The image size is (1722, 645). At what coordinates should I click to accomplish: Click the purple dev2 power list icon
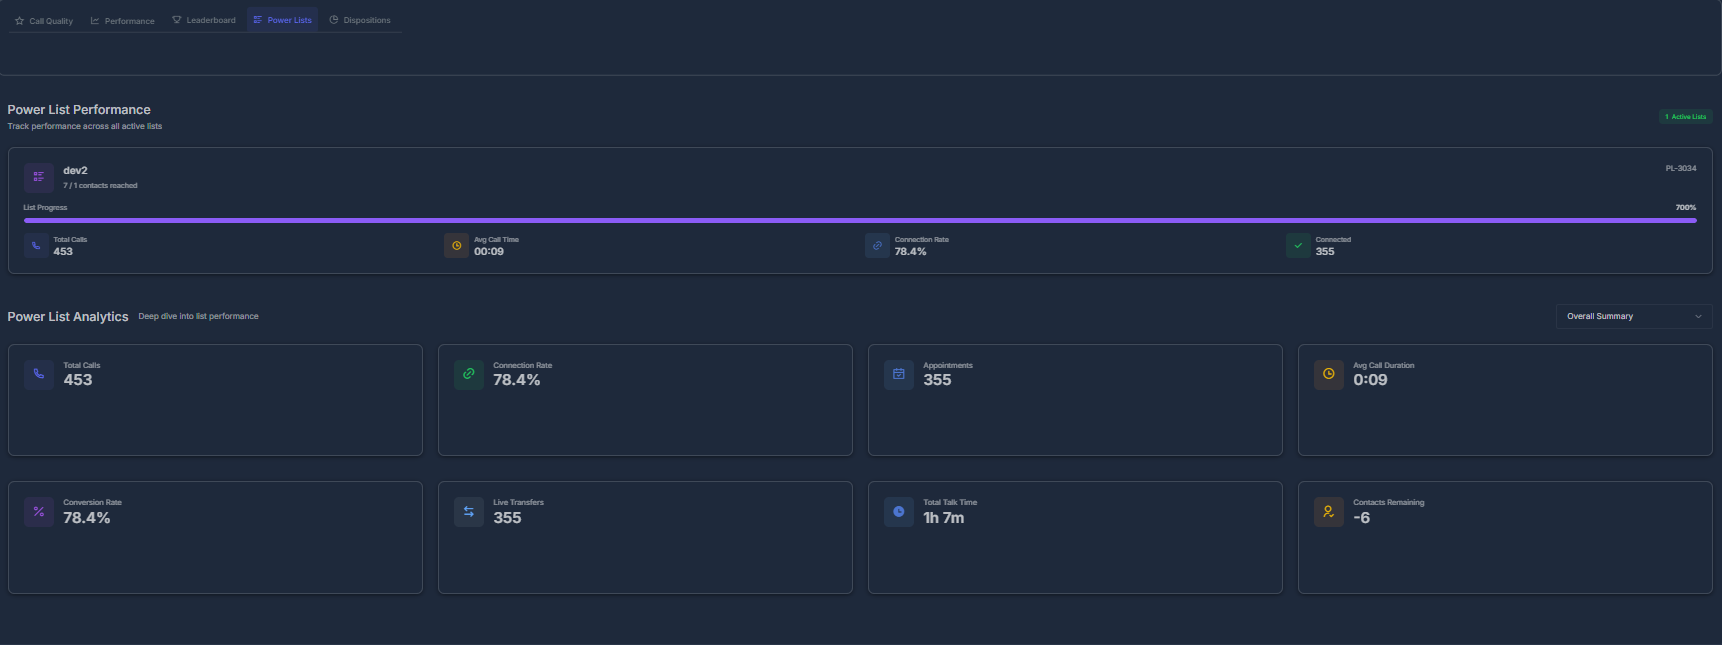click(38, 177)
